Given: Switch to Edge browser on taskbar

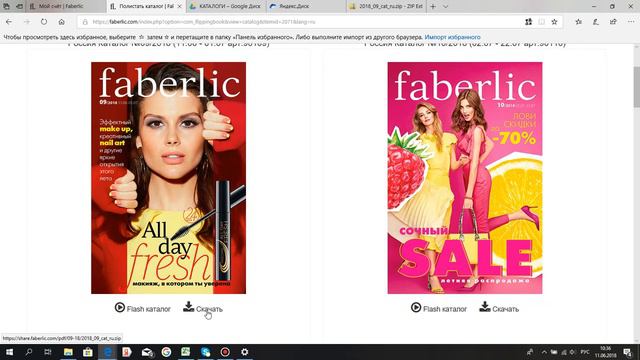Looking at the screenshot, I should [x=107, y=352].
